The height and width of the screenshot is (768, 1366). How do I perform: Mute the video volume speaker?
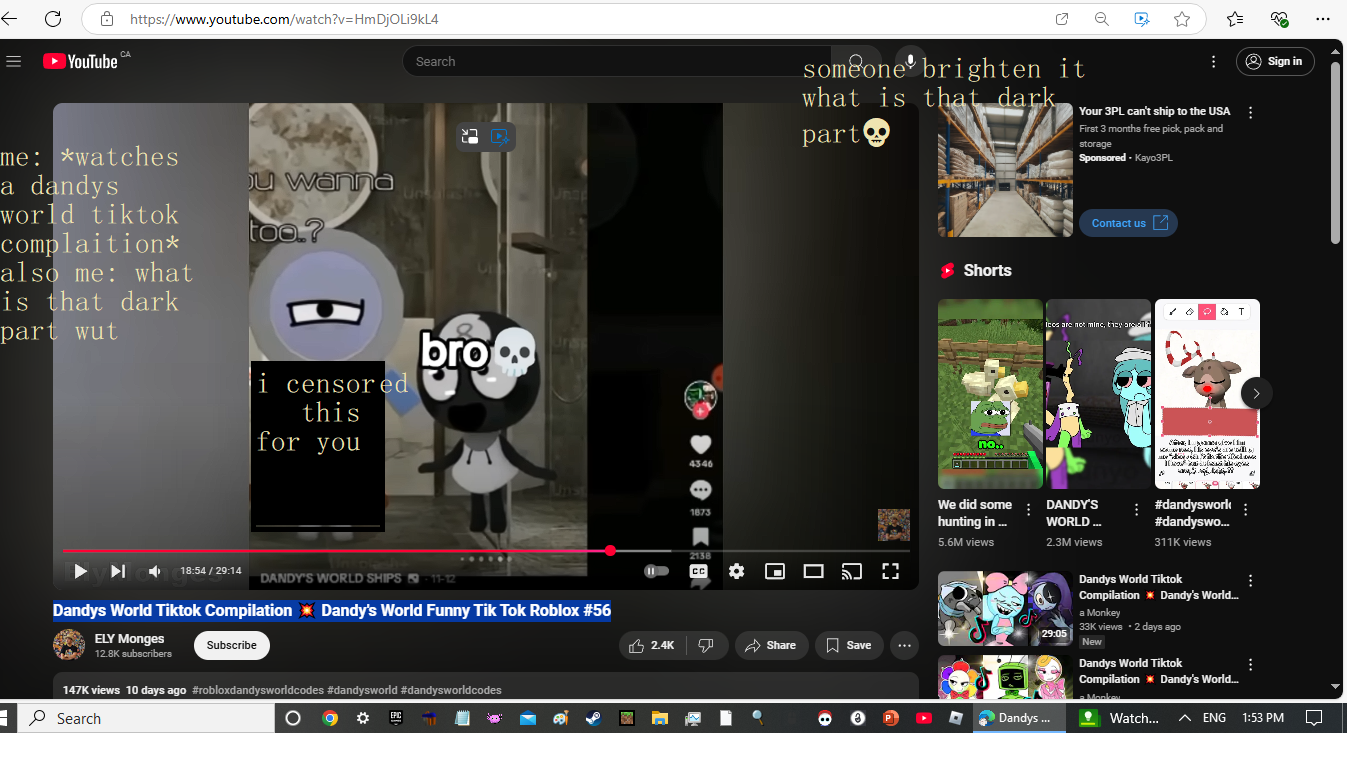click(155, 571)
